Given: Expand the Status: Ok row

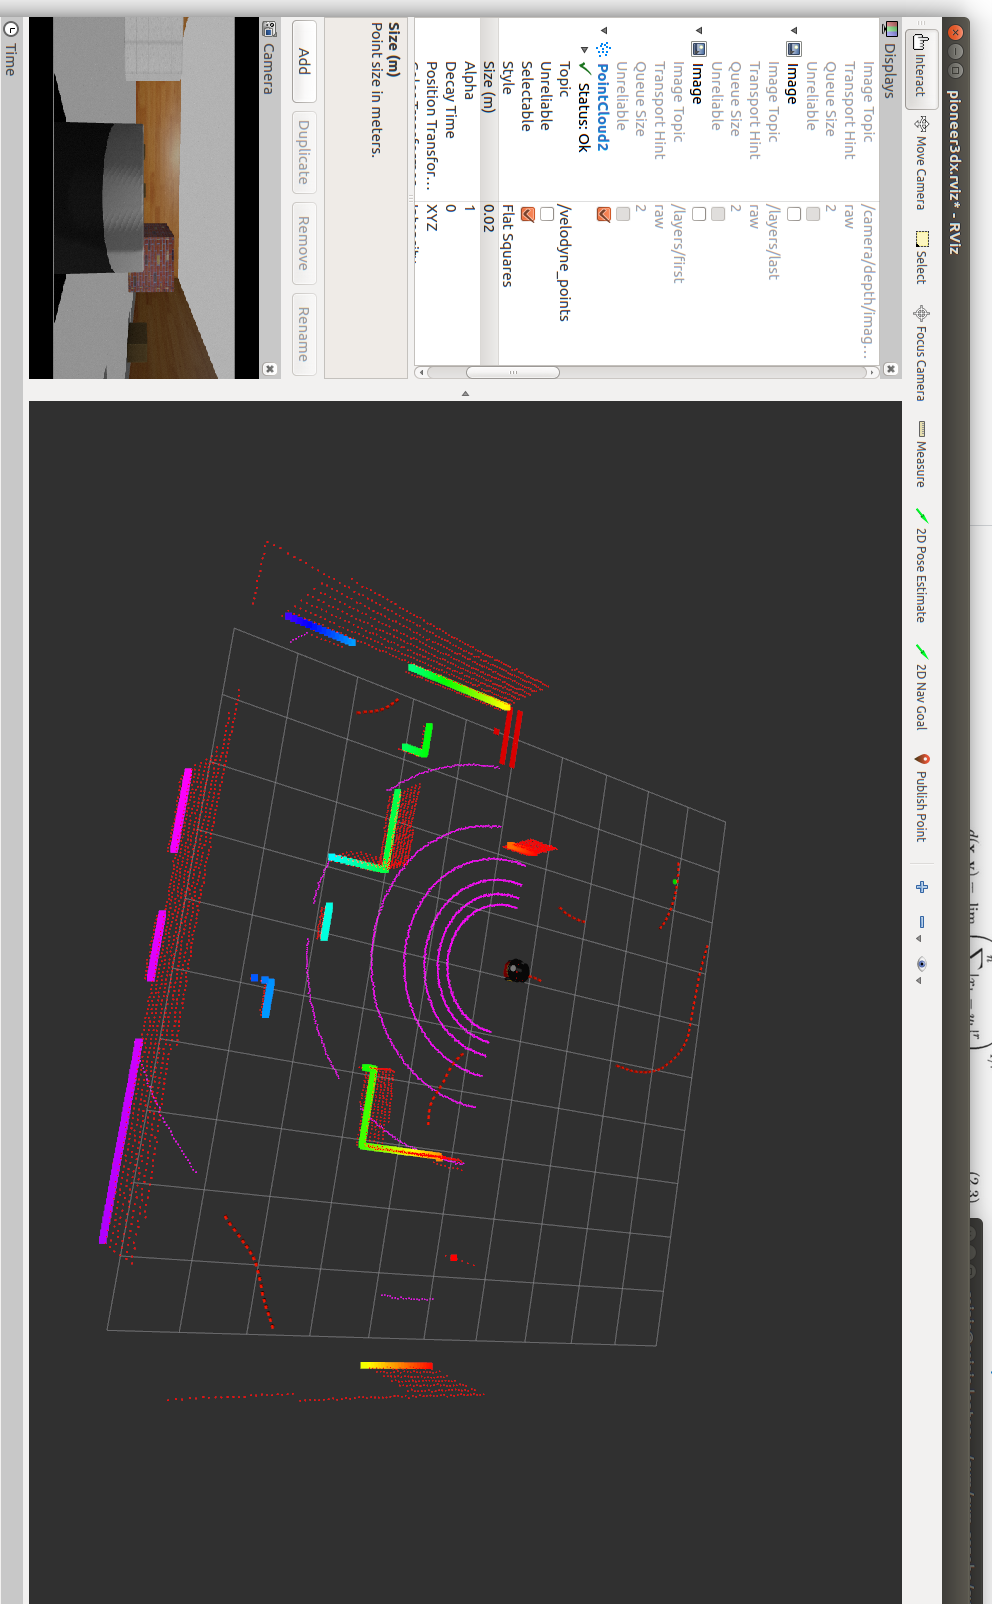Looking at the screenshot, I should click(x=584, y=49).
